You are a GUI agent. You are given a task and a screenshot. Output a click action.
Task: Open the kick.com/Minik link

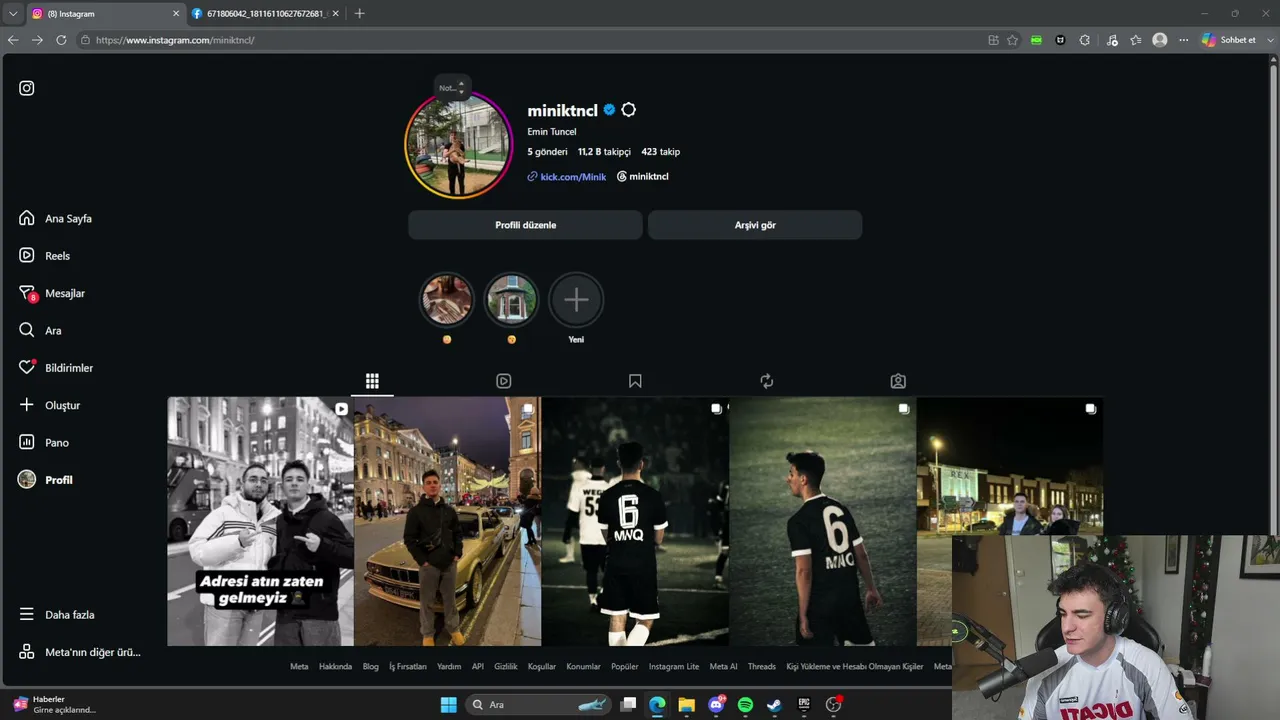(567, 177)
